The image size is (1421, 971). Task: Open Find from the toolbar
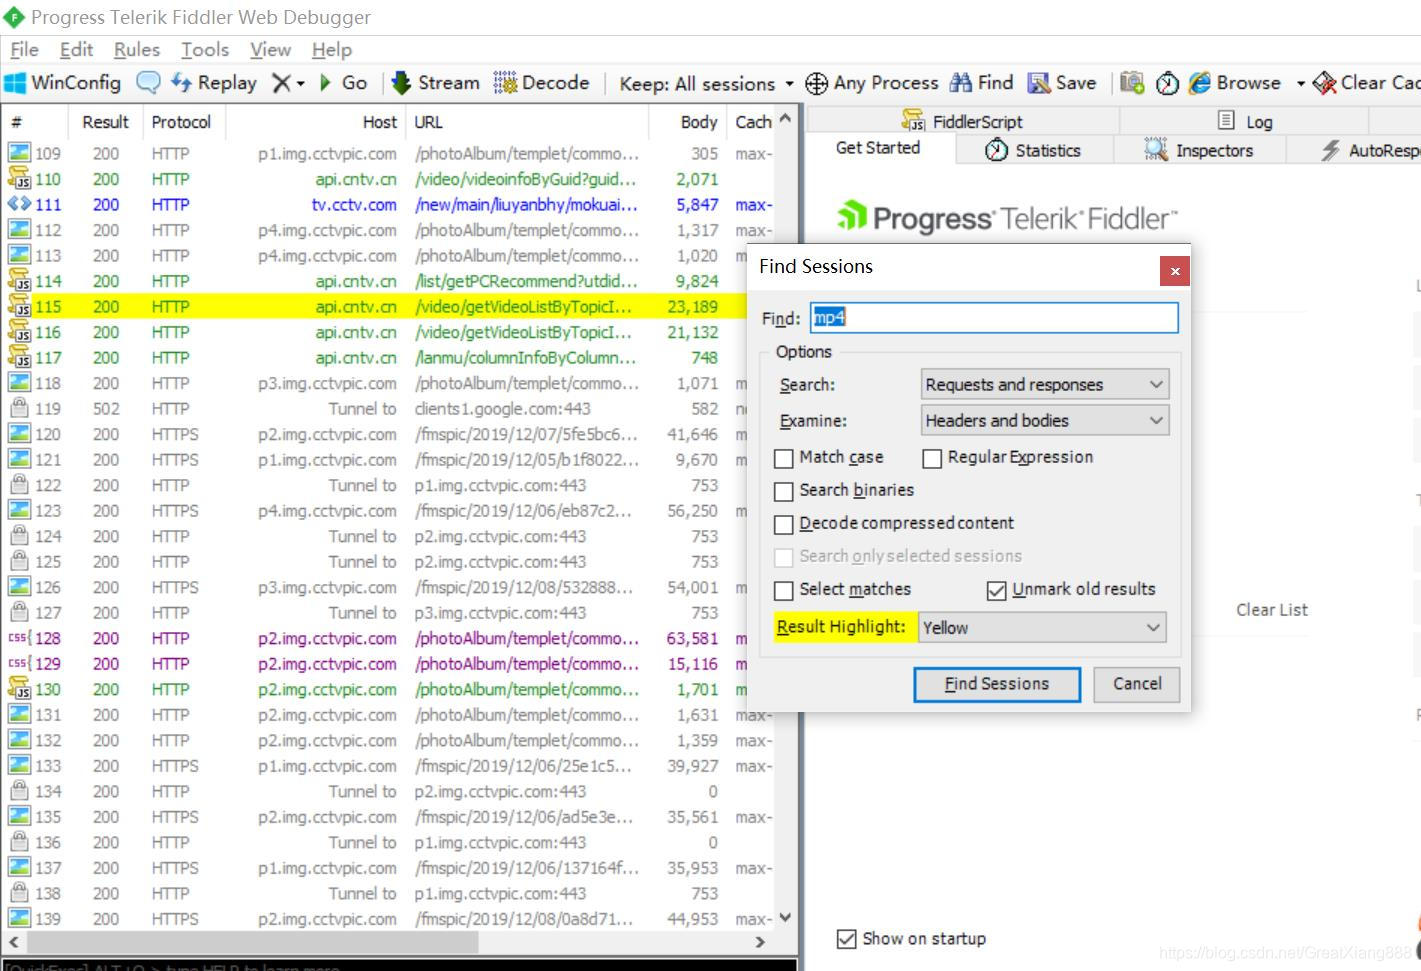[x=981, y=83]
